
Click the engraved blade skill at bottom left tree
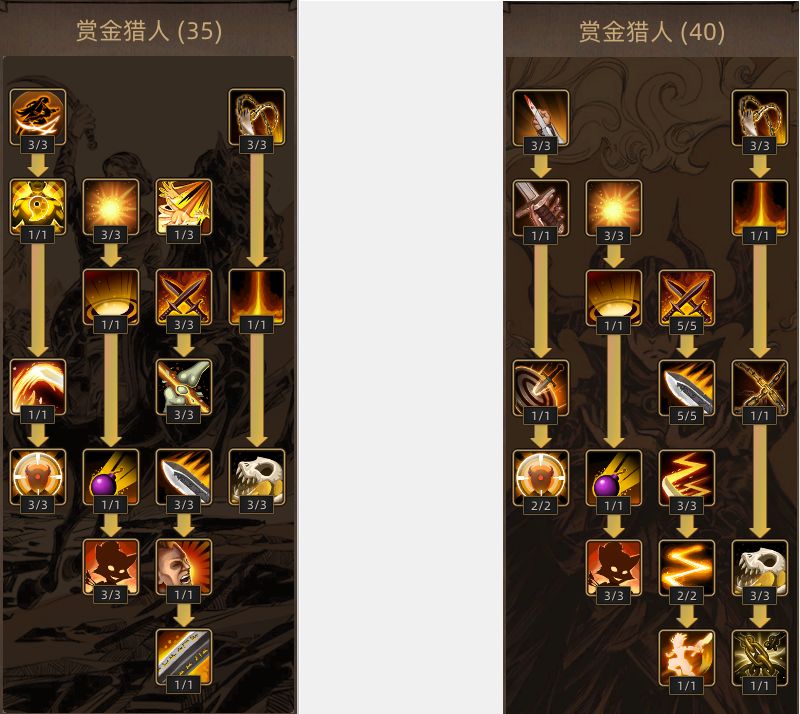pos(184,656)
